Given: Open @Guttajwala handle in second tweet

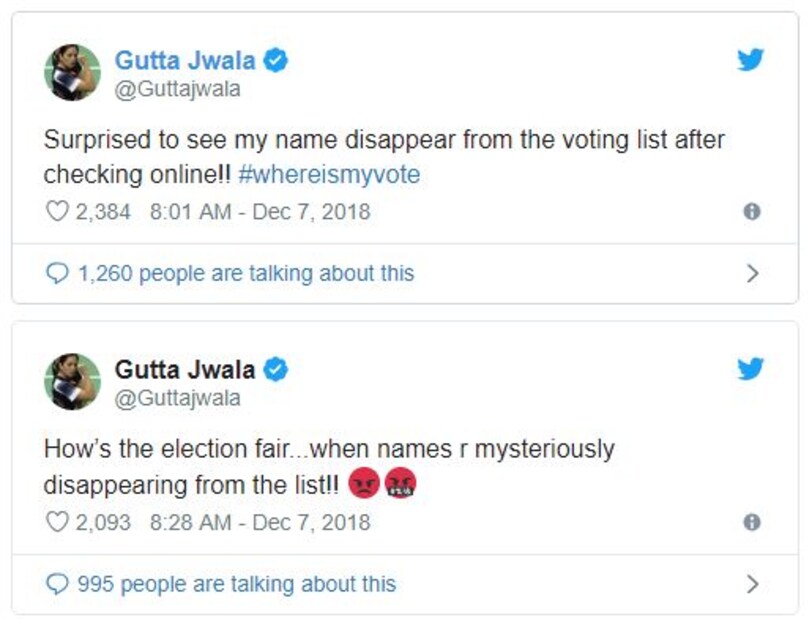Looking at the screenshot, I should point(177,398).
